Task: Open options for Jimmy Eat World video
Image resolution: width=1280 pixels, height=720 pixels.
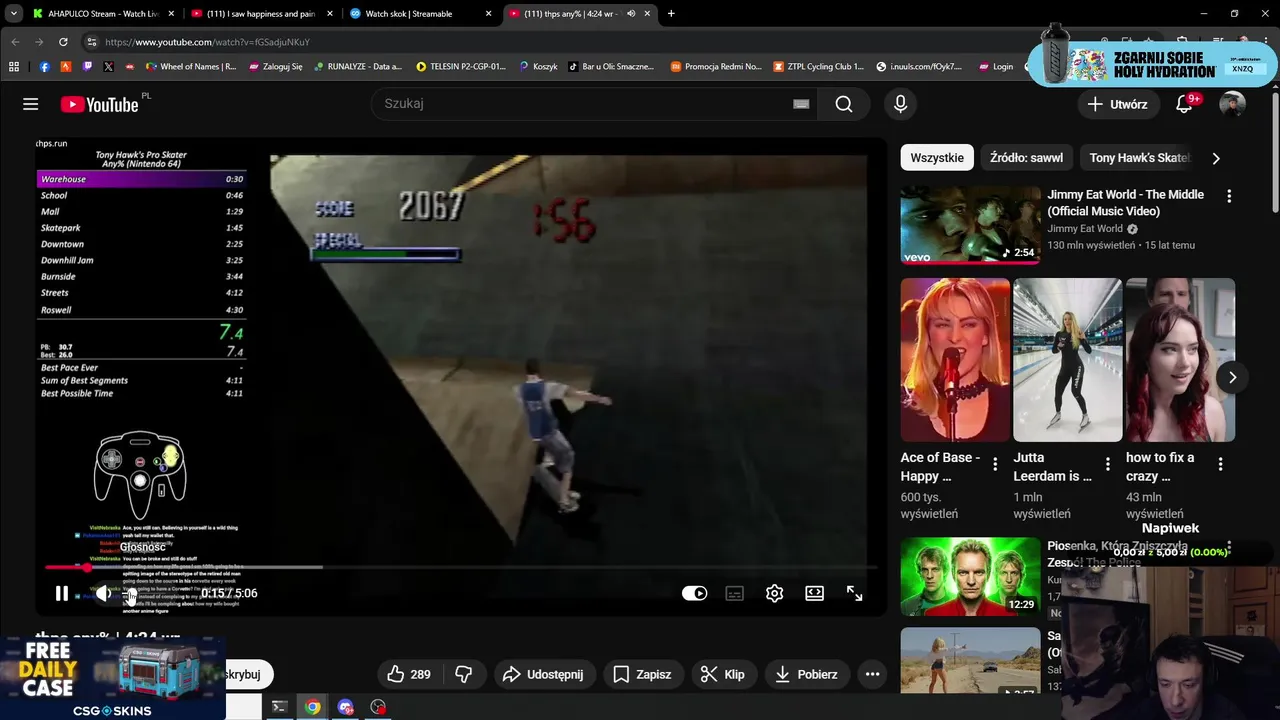Action: tap(1229, 196)
